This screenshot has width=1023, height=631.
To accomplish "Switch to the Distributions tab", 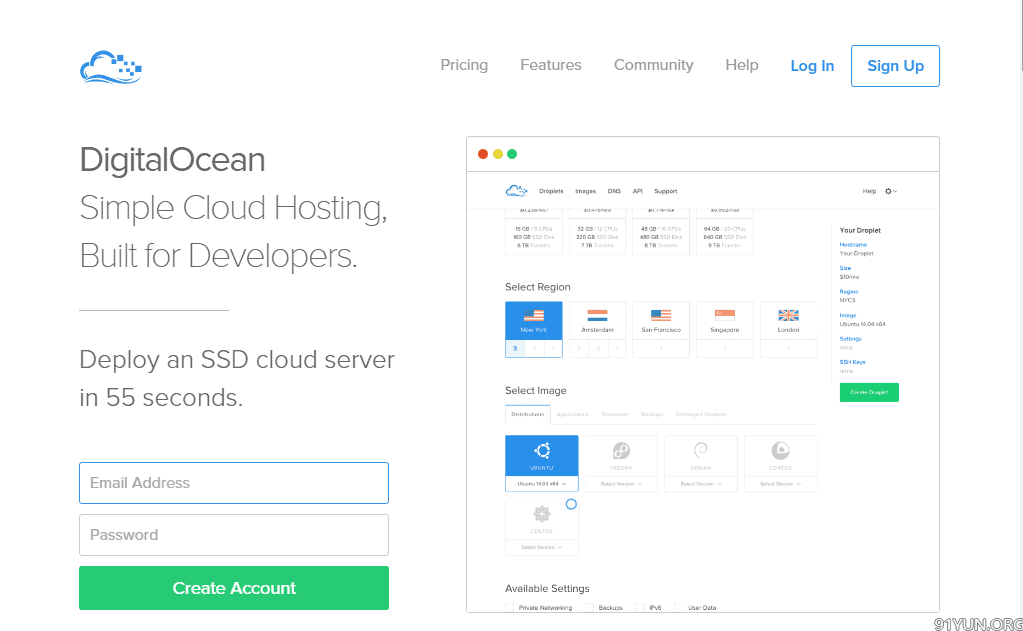I will click(x=528, y=414).
